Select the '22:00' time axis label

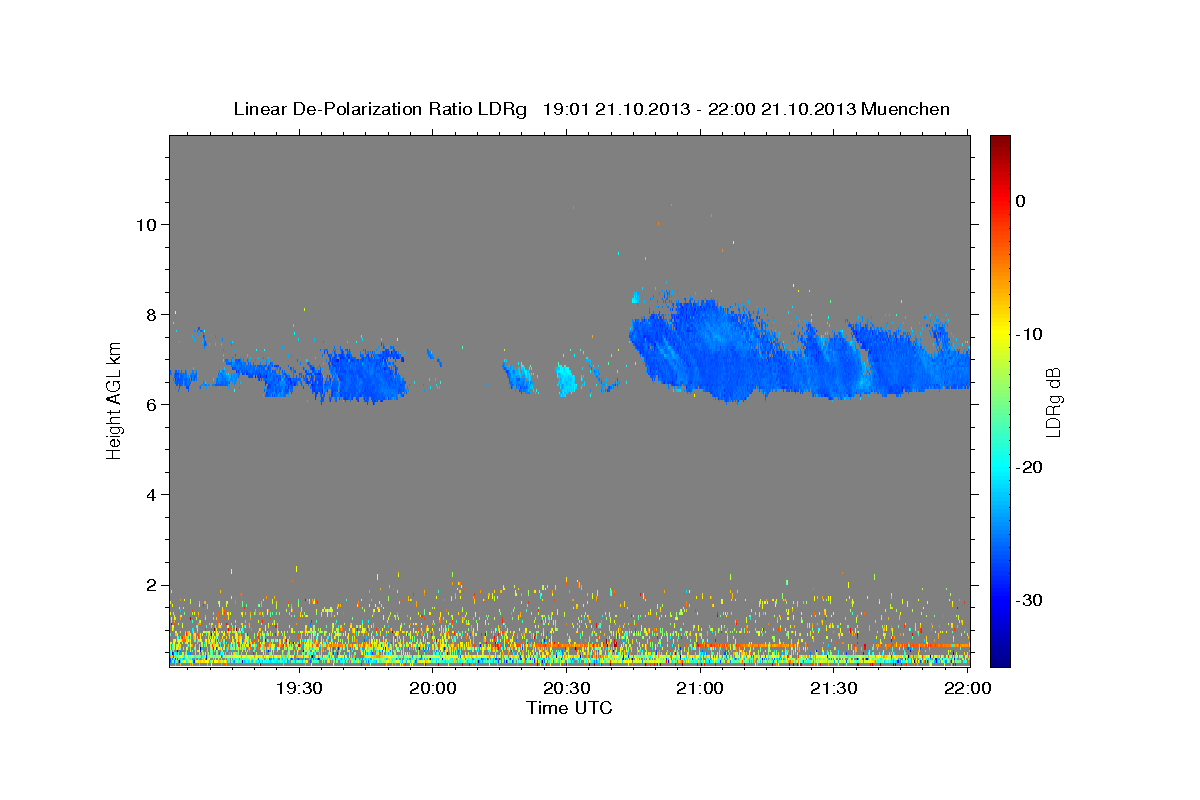pos(967,689)
